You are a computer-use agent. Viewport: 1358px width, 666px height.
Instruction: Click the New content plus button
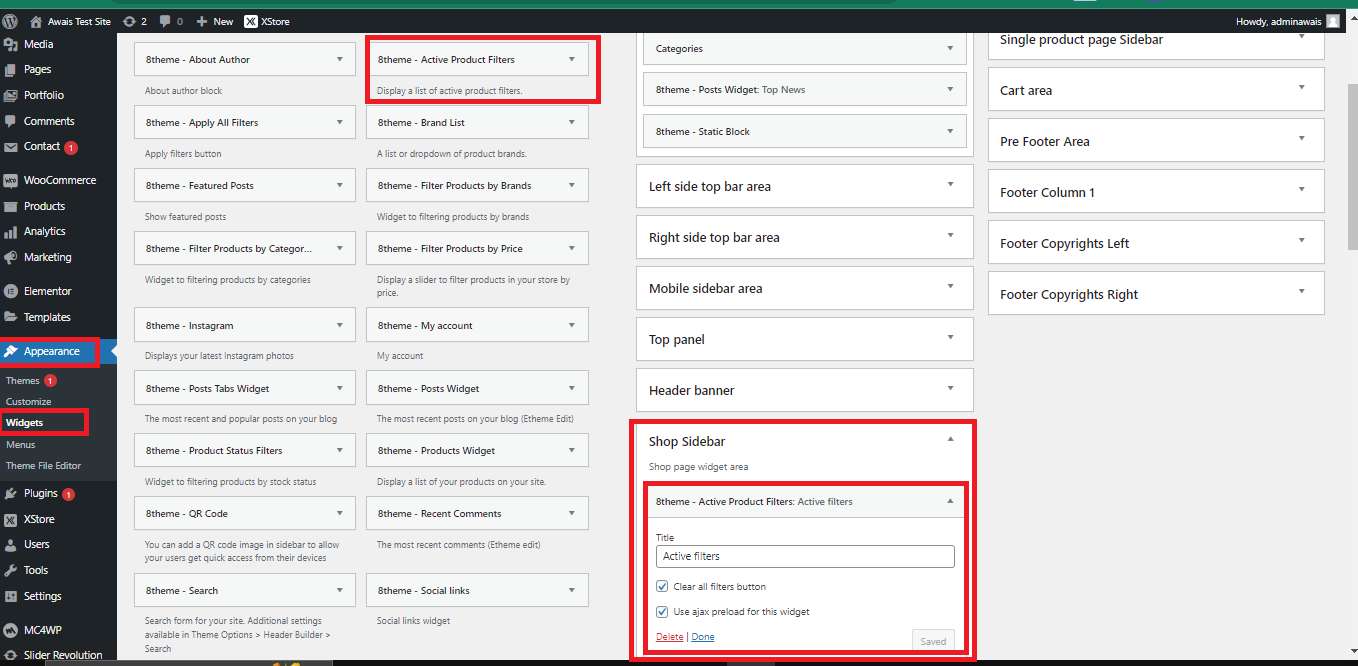(214, 21)
